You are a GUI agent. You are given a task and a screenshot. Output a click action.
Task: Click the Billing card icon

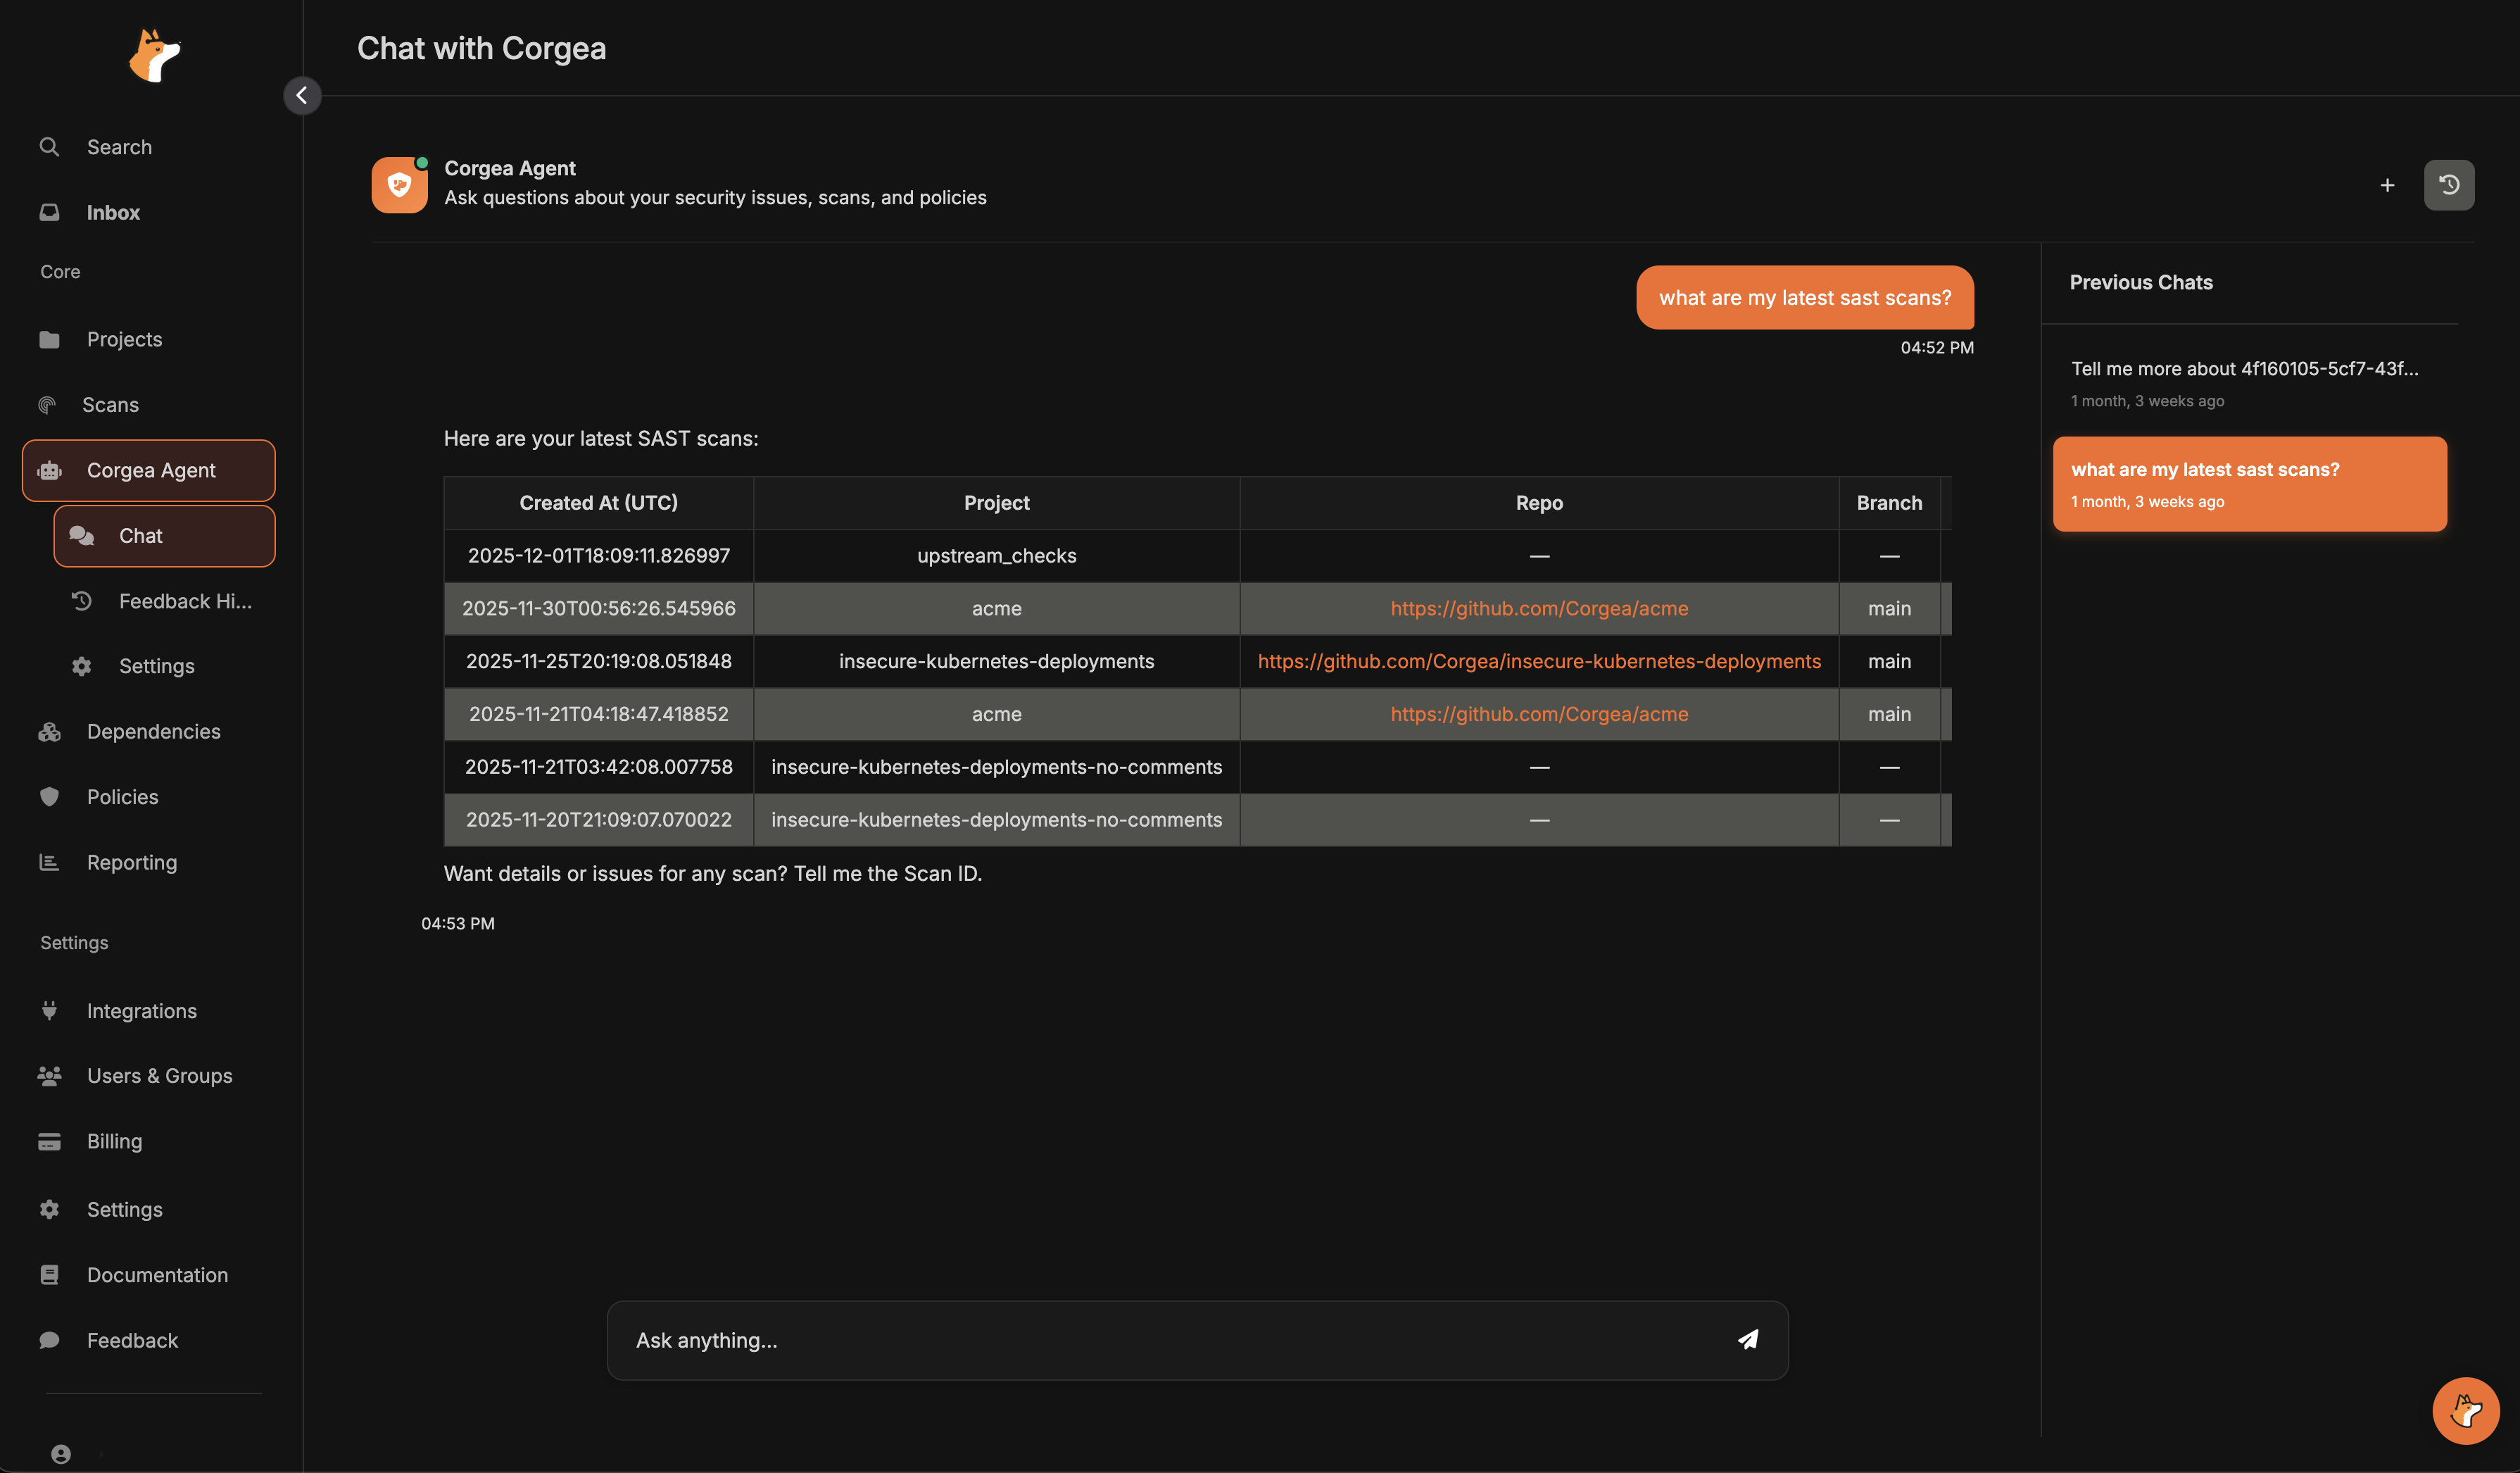[49, 1140]
